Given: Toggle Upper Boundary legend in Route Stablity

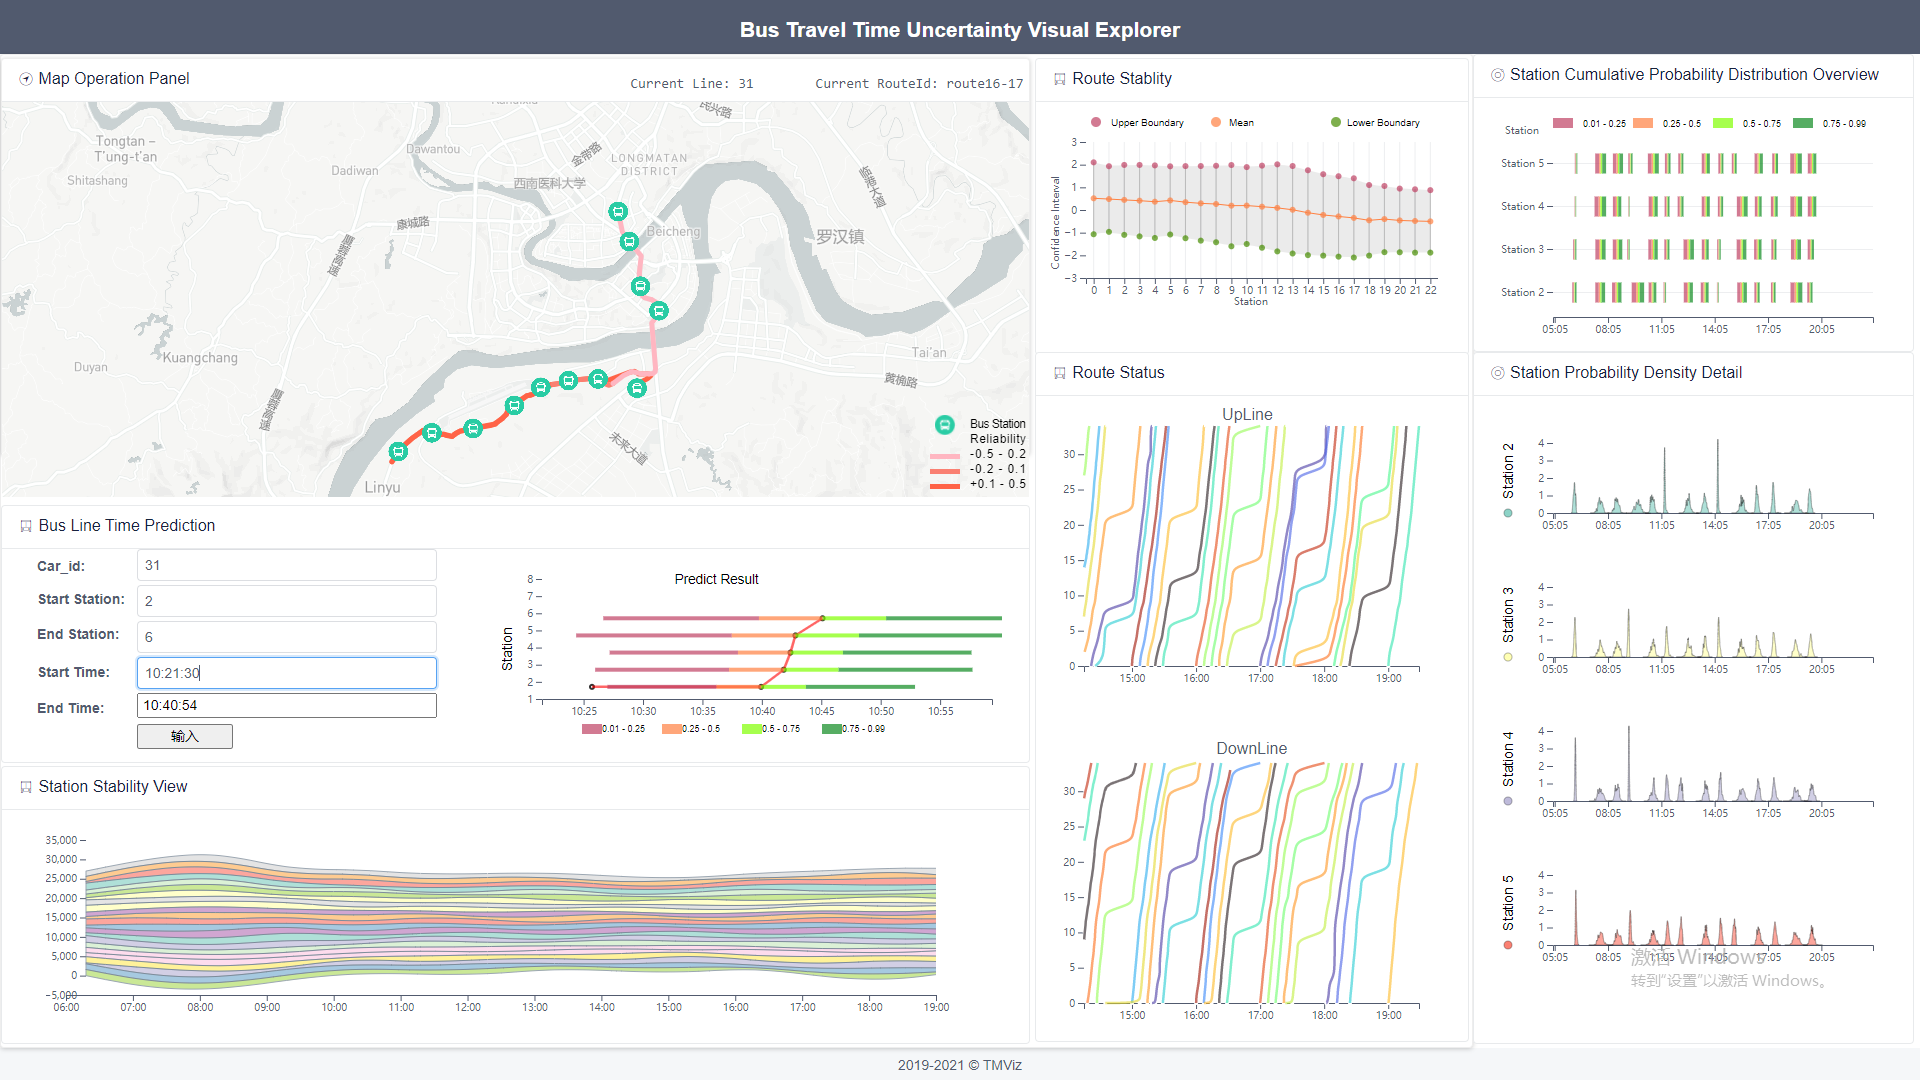Looking at the screenshot, I should tap(1096, 122).
